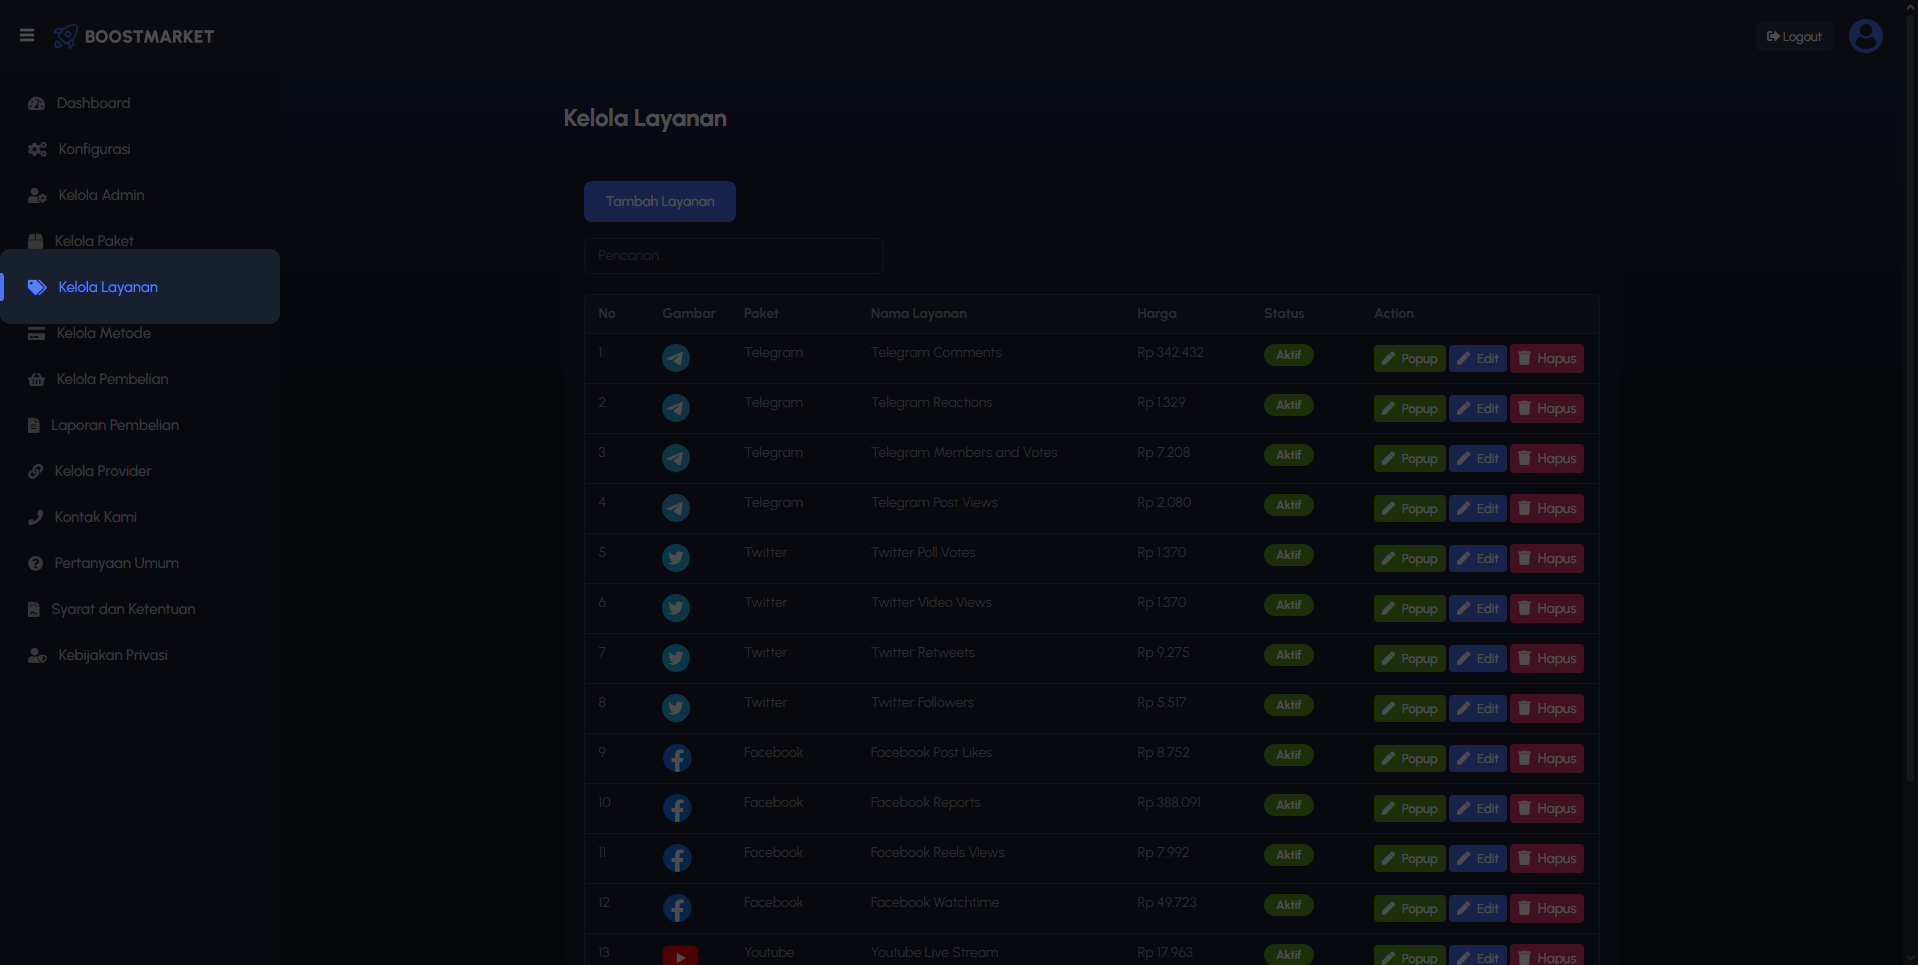Select price Rp 342.432 cell
Viewport: 1918px width, 965px height.
point(1170,353)
